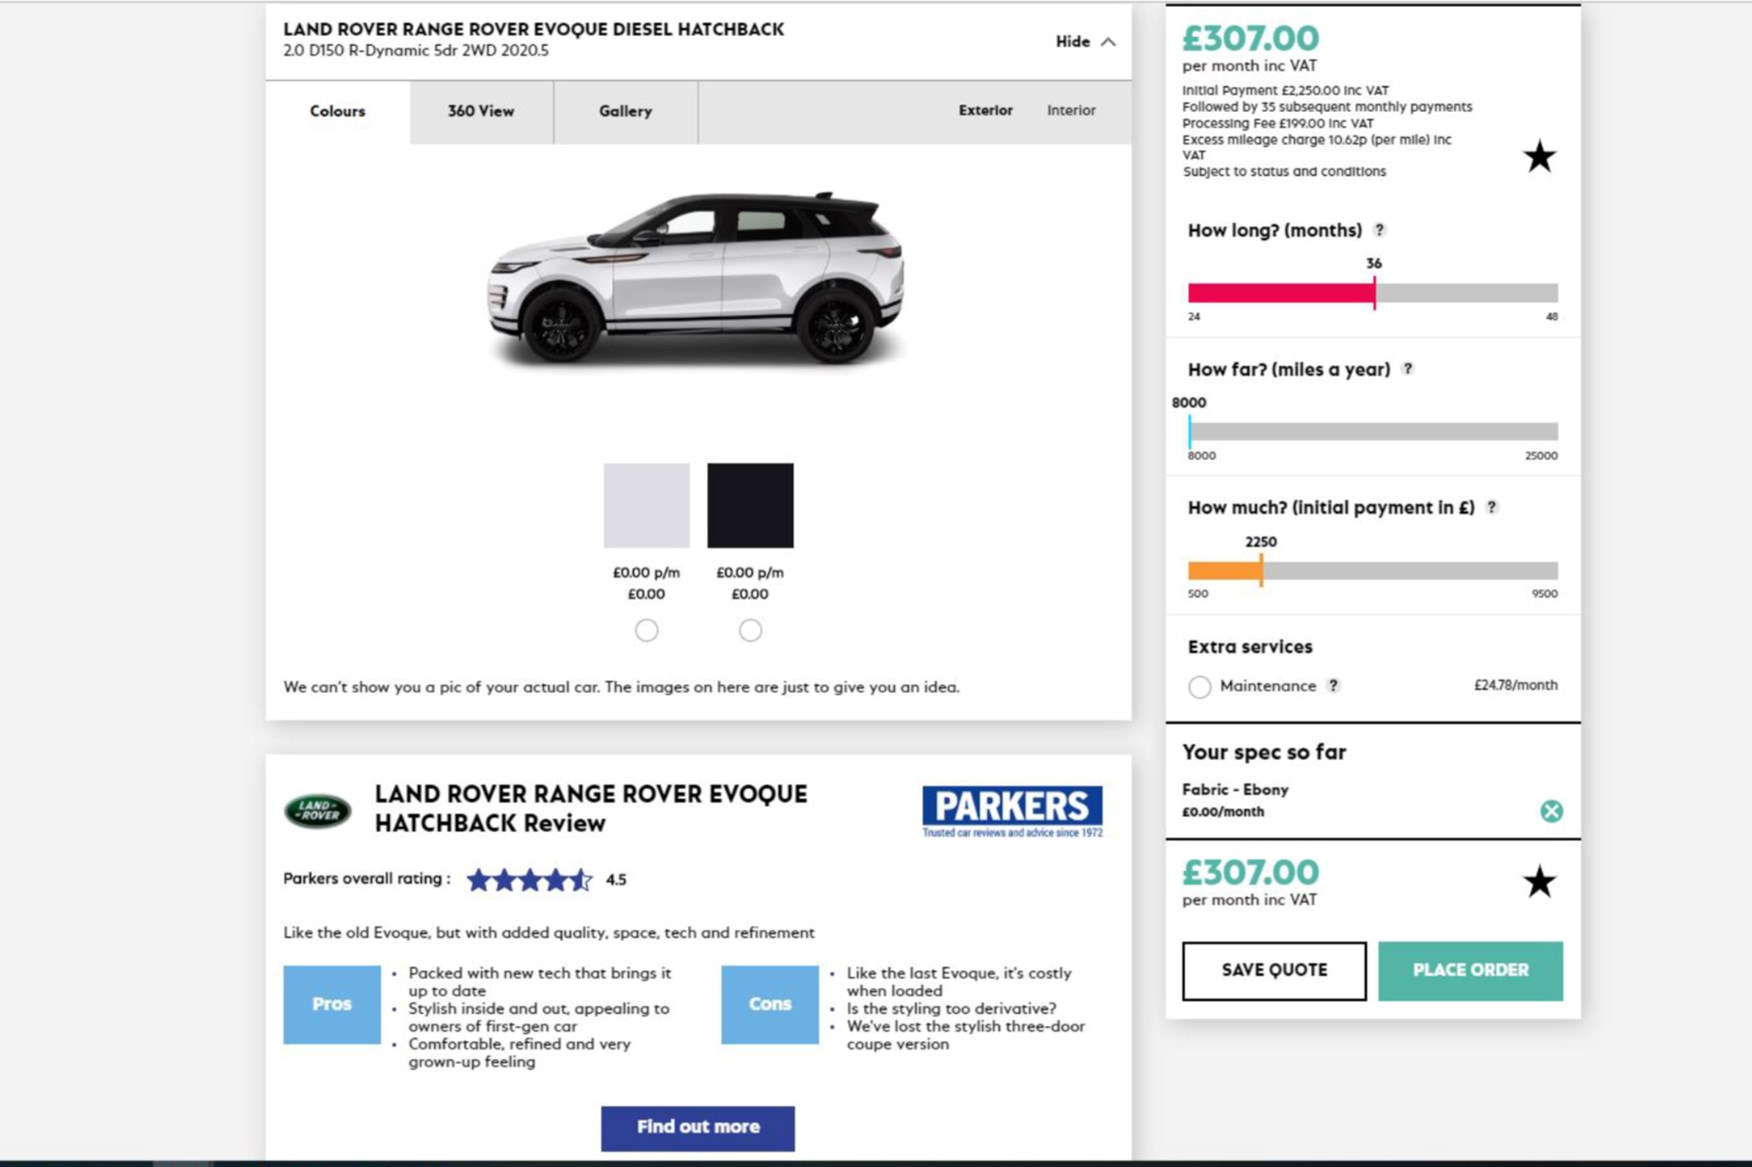Click Find out more on the review

tap(697, 1126)
